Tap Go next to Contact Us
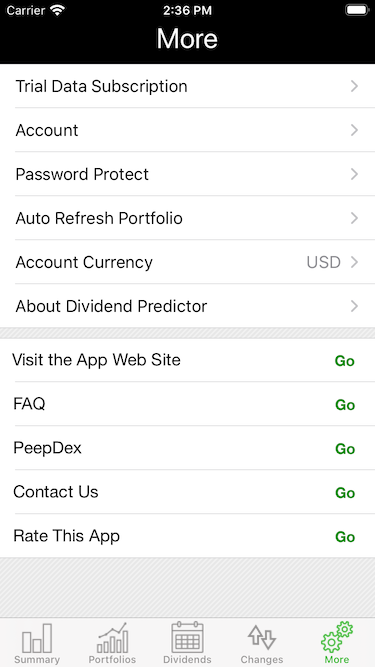Image resolution: width=375 pixels, height=667 pixels. pos(345,493)
